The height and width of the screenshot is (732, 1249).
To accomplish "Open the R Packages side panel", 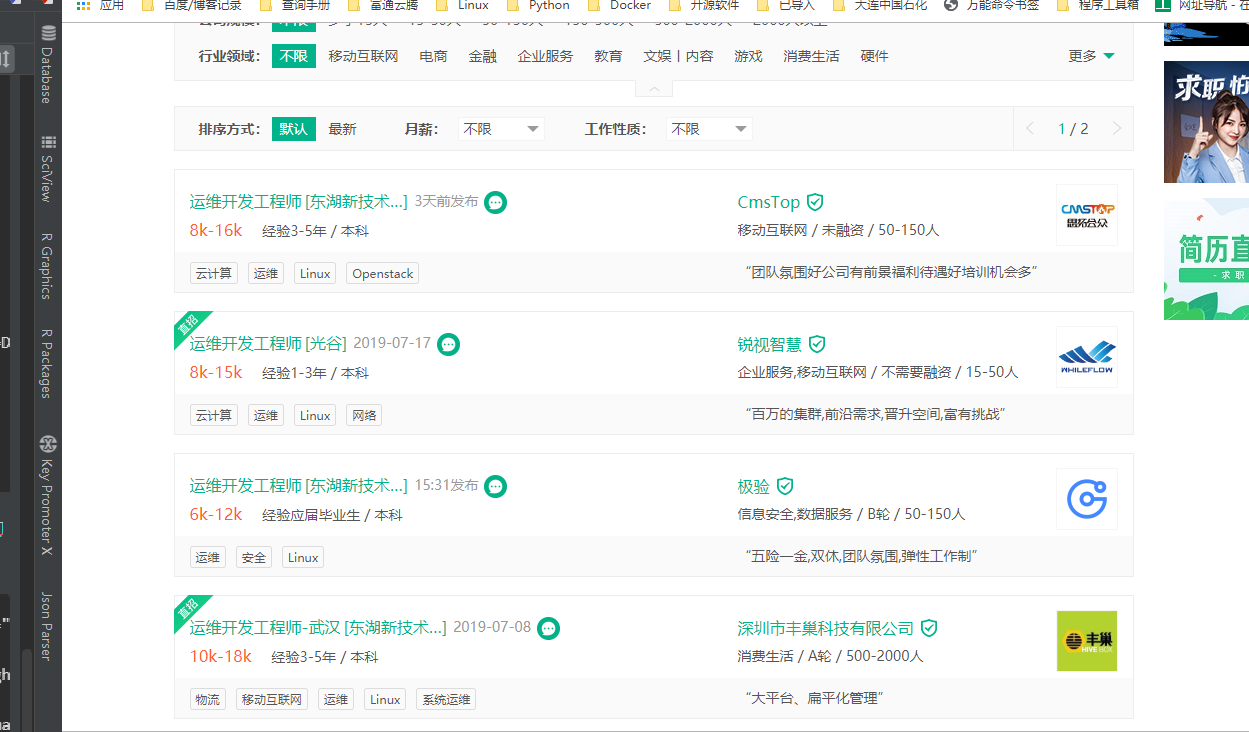I will (x=47, y=364).
